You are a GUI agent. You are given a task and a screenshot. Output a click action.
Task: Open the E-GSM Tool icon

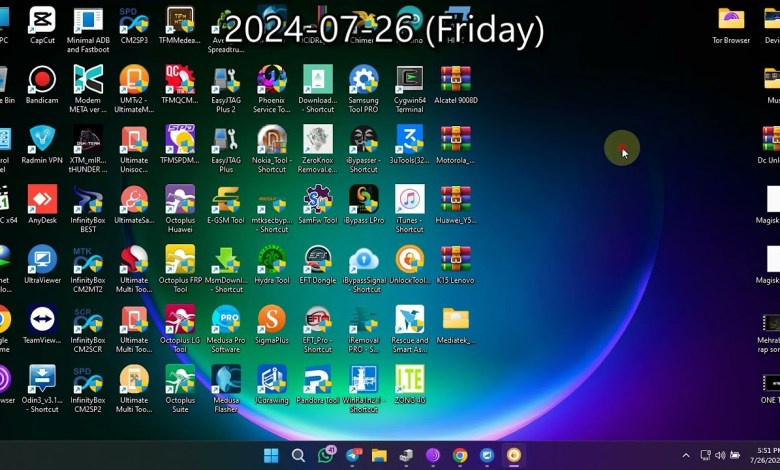click(226, 199)
